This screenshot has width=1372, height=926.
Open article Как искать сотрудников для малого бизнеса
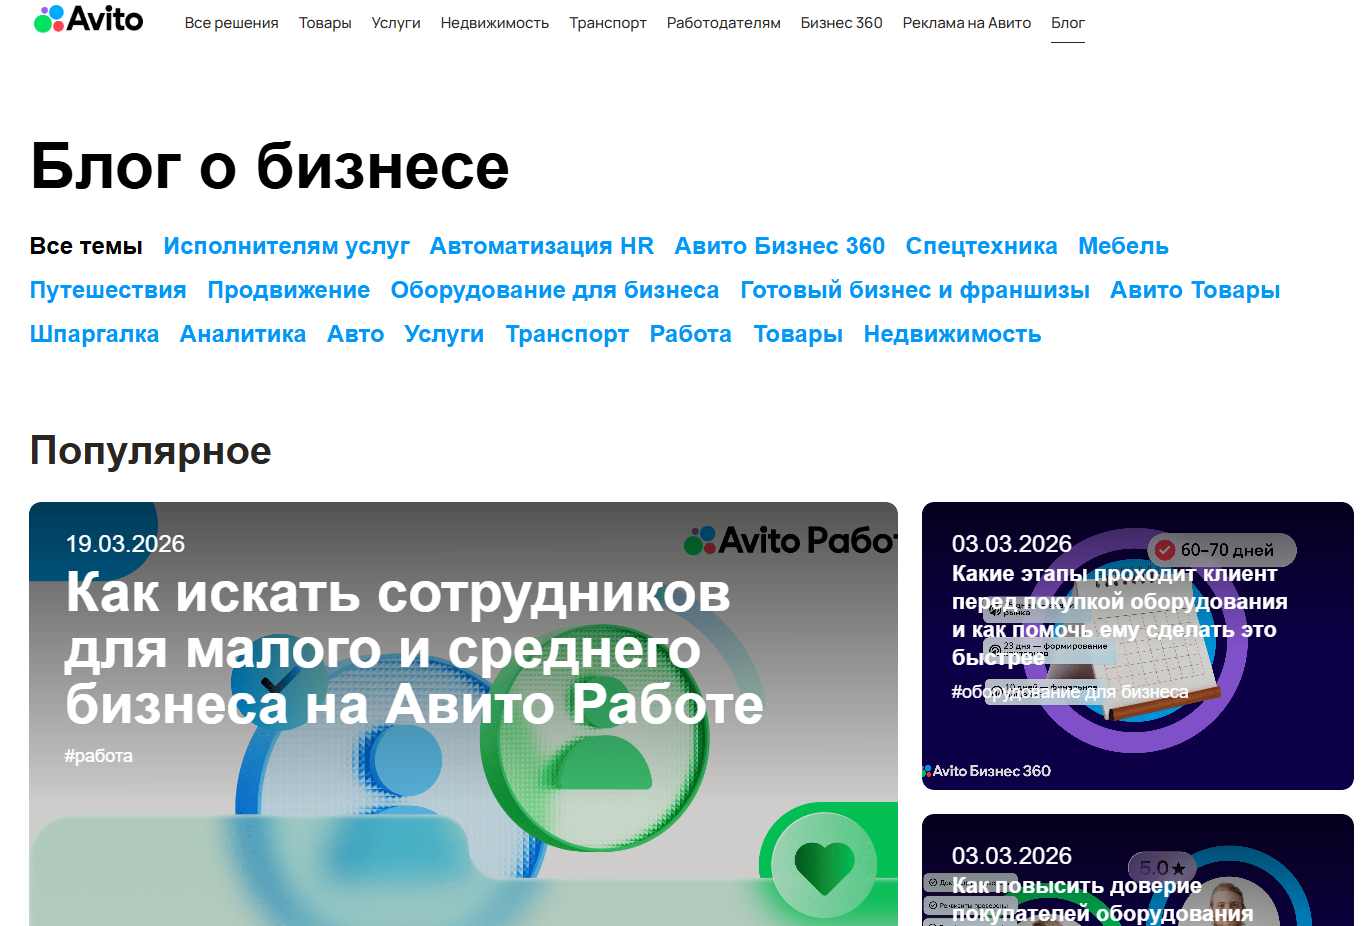(x=414, y=649)
